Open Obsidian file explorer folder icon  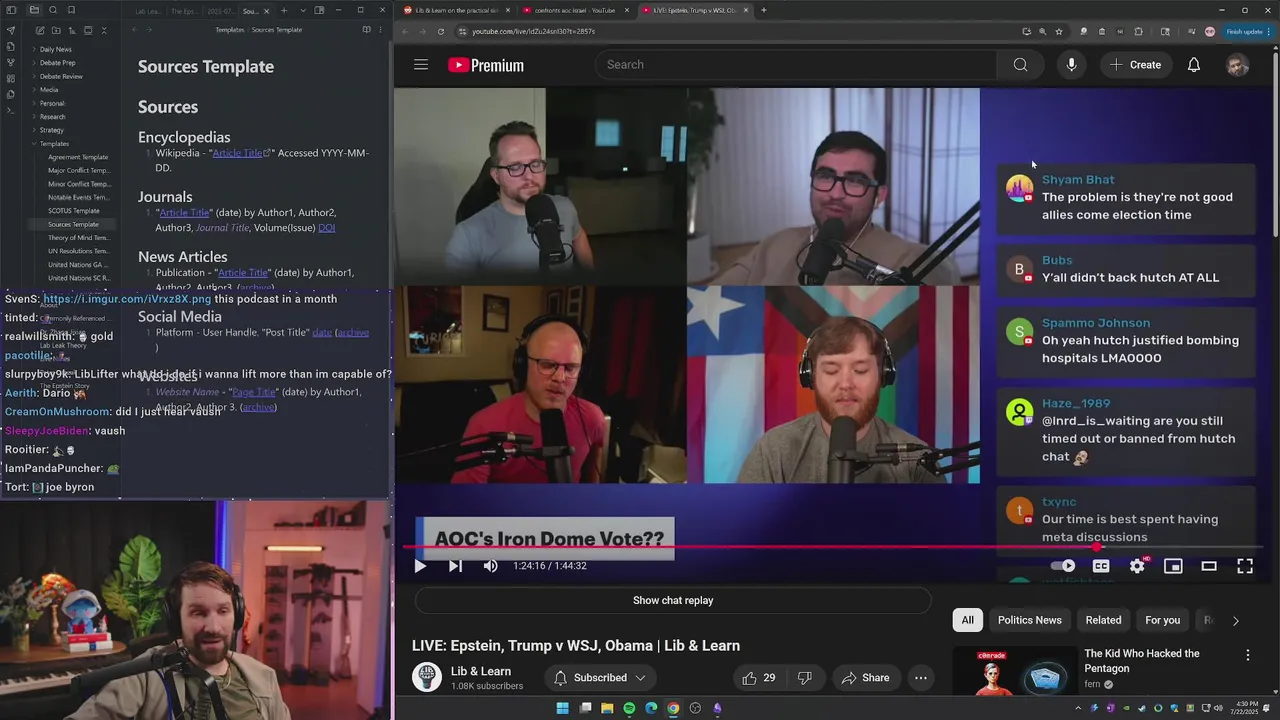[x=34, y=10]
